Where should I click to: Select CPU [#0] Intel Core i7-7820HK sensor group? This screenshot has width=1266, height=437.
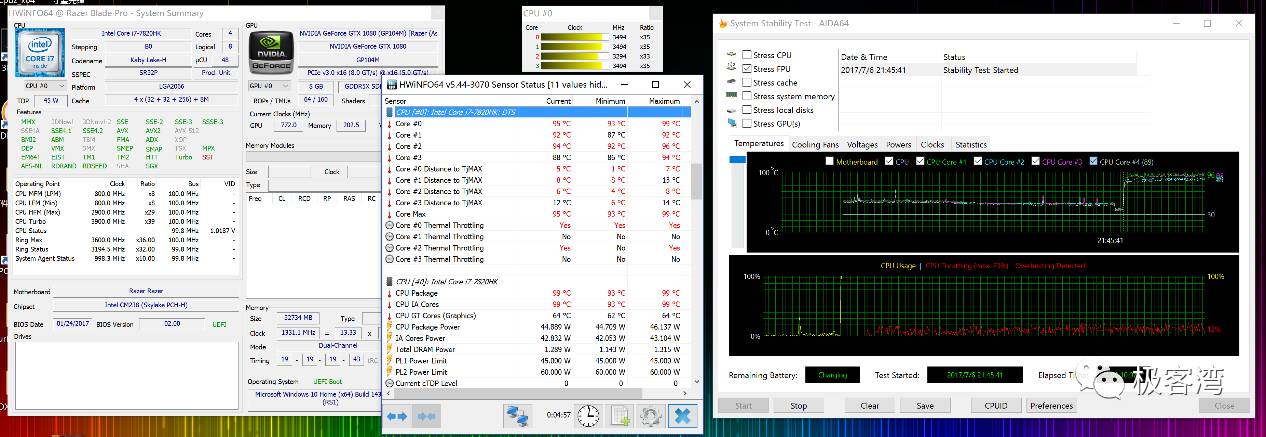(536, 282)
